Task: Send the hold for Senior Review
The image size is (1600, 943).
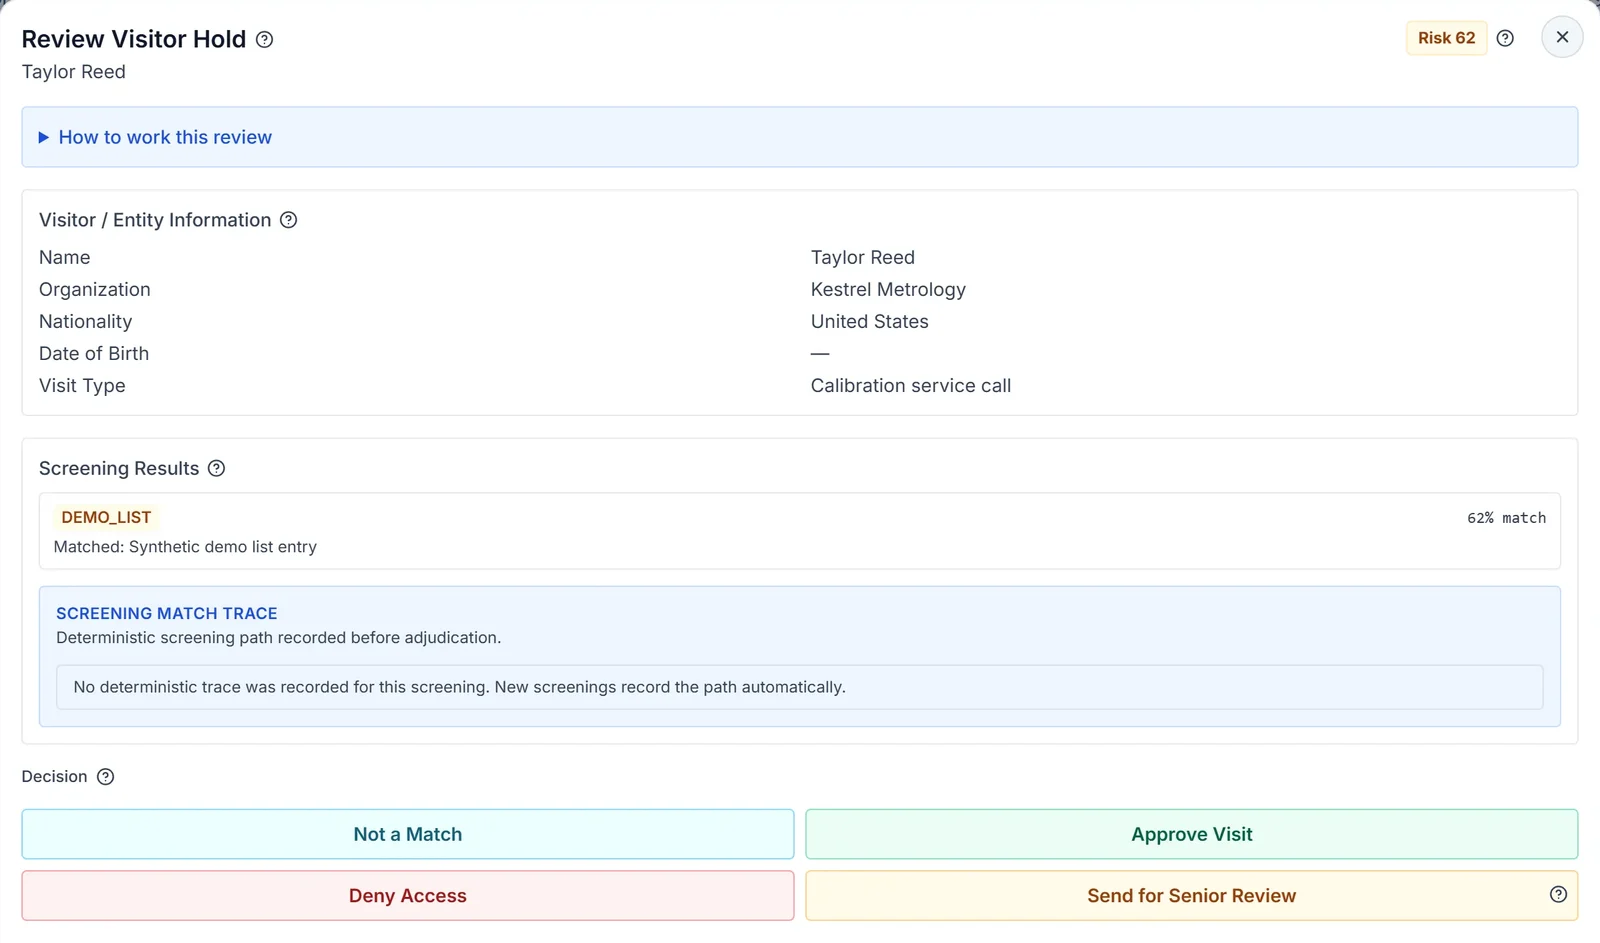Action: click(1192, 895)
